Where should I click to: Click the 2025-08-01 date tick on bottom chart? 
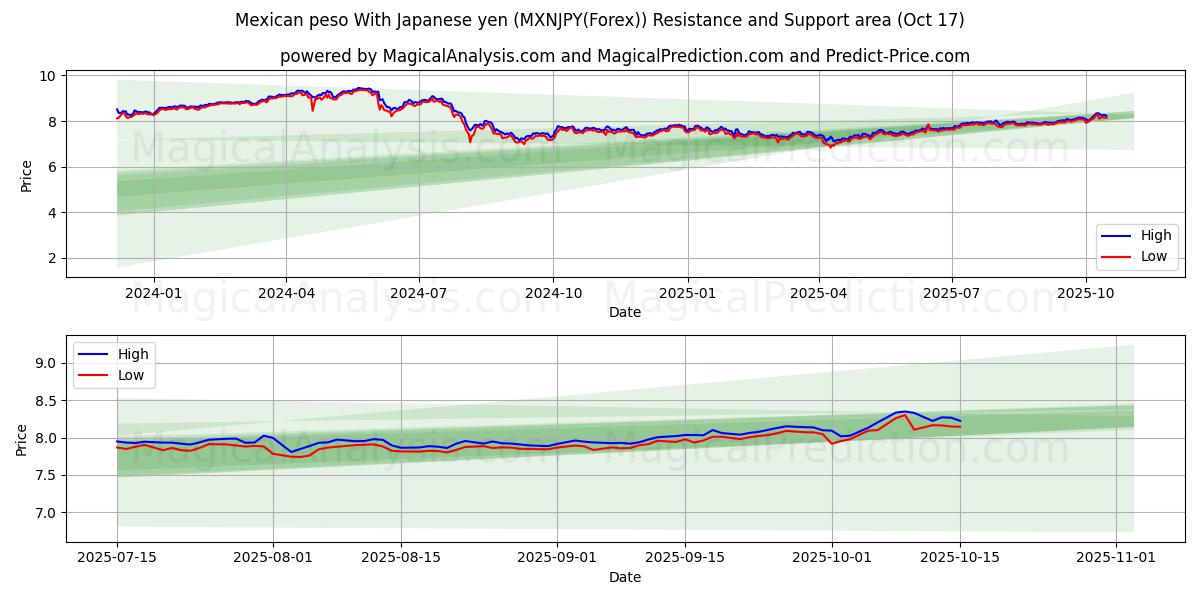click(273, 558)
